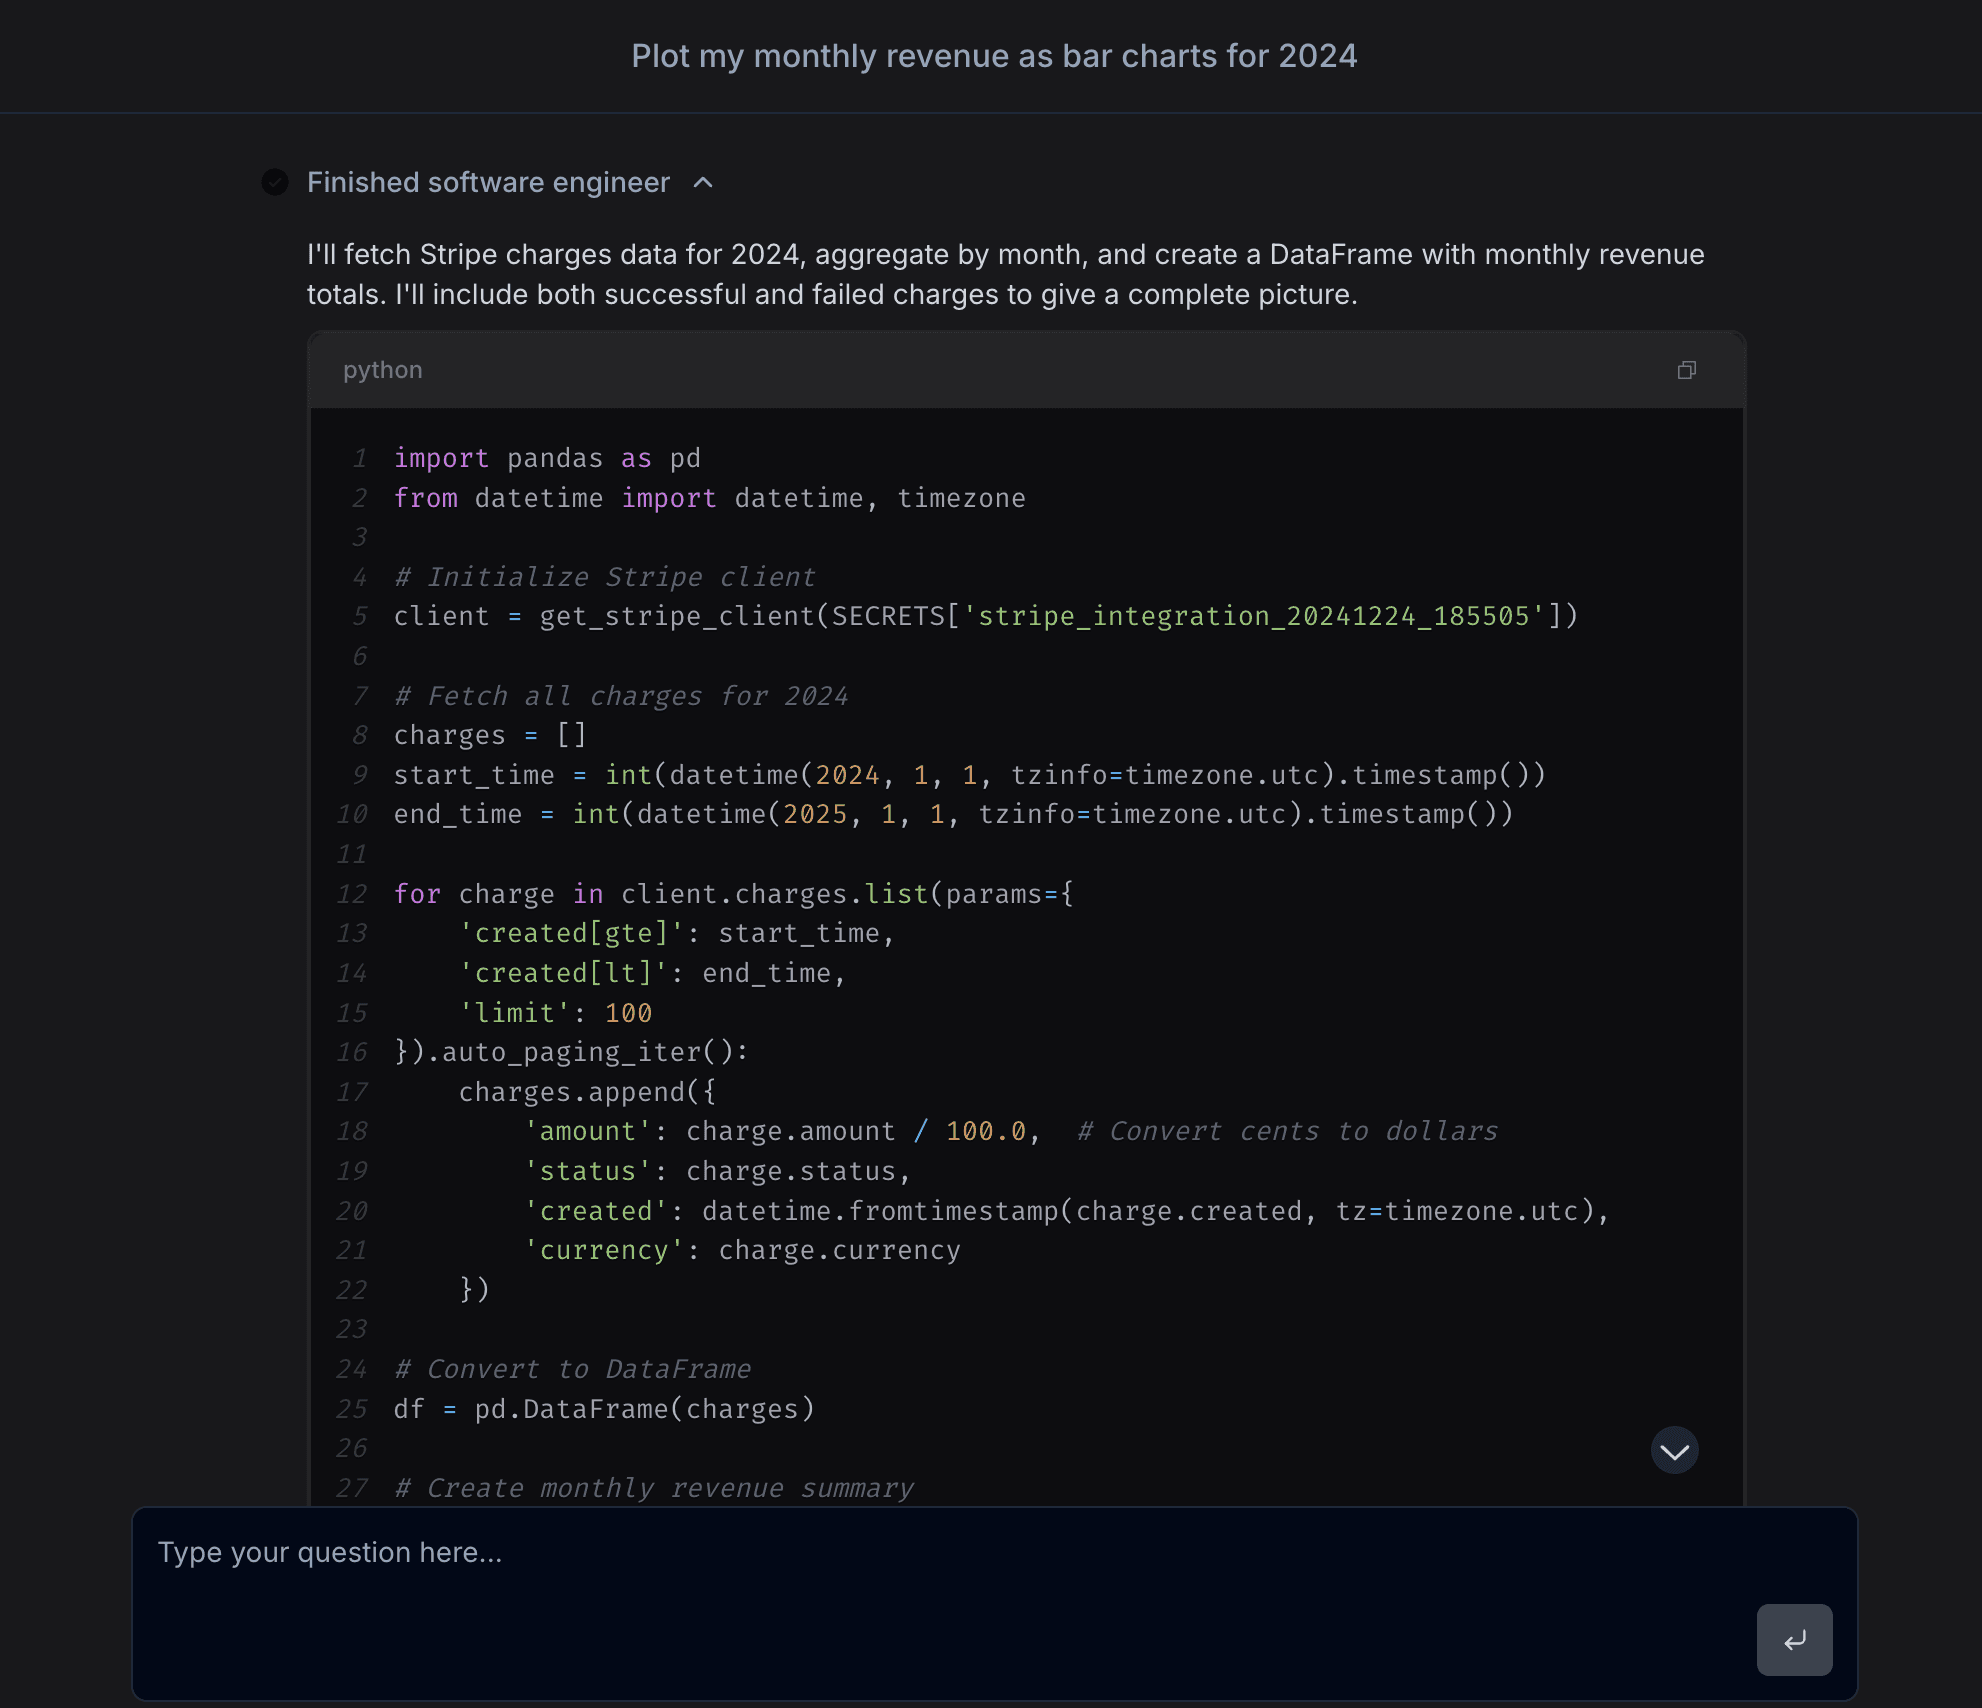Click the limit 100 parameter value
Image resolution: width=1982 pixels, height=1708 pixels.
[x=628, y=1012]
